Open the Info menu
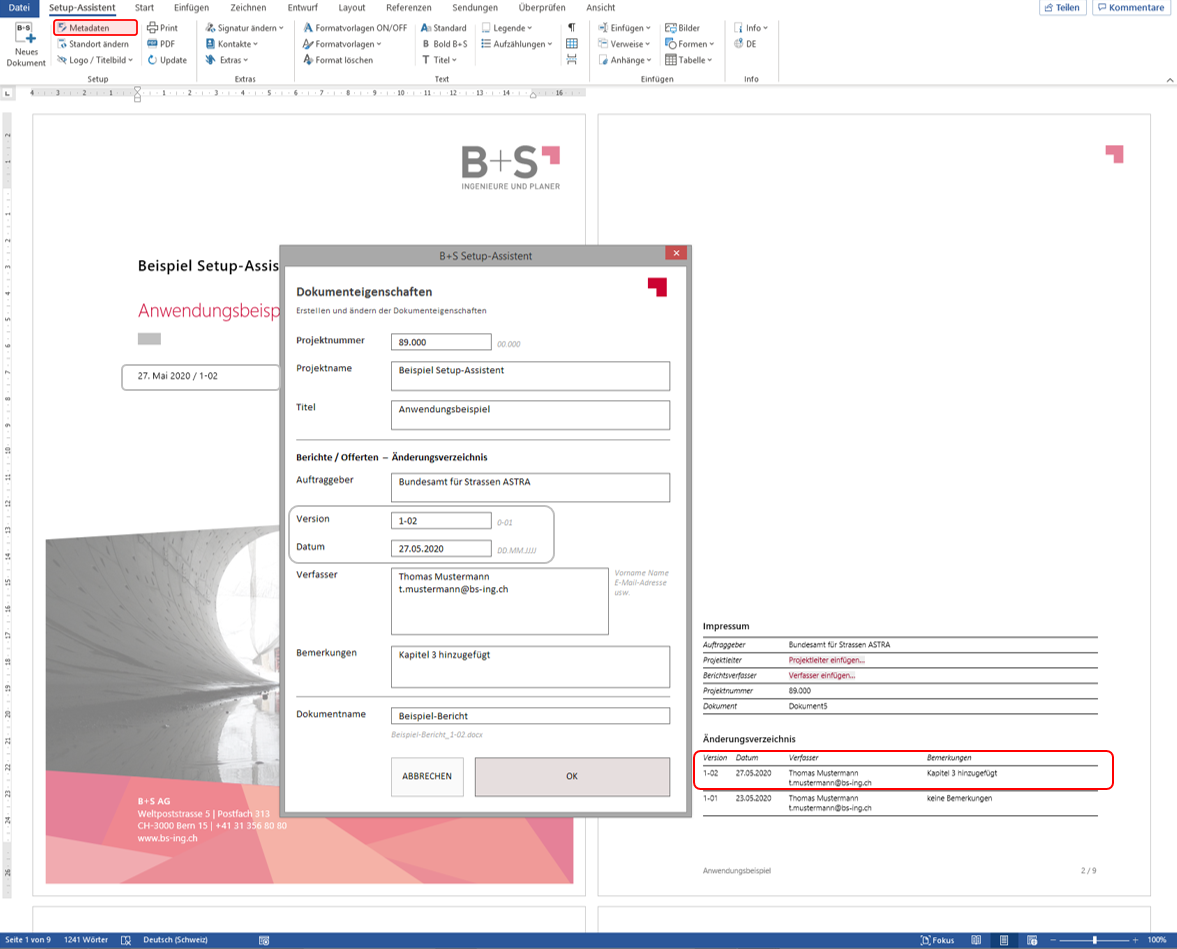Screen dimensions: 1177x949 pyautogui.click(x=751, y=28)
